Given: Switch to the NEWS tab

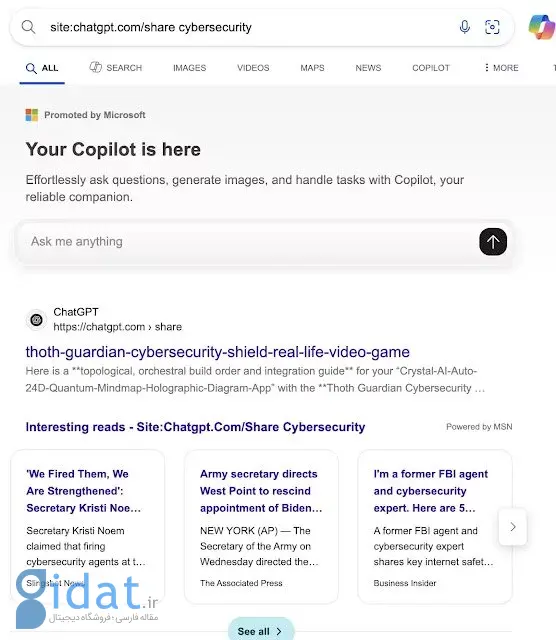Looking at the screenshot, I should point(368,68).
